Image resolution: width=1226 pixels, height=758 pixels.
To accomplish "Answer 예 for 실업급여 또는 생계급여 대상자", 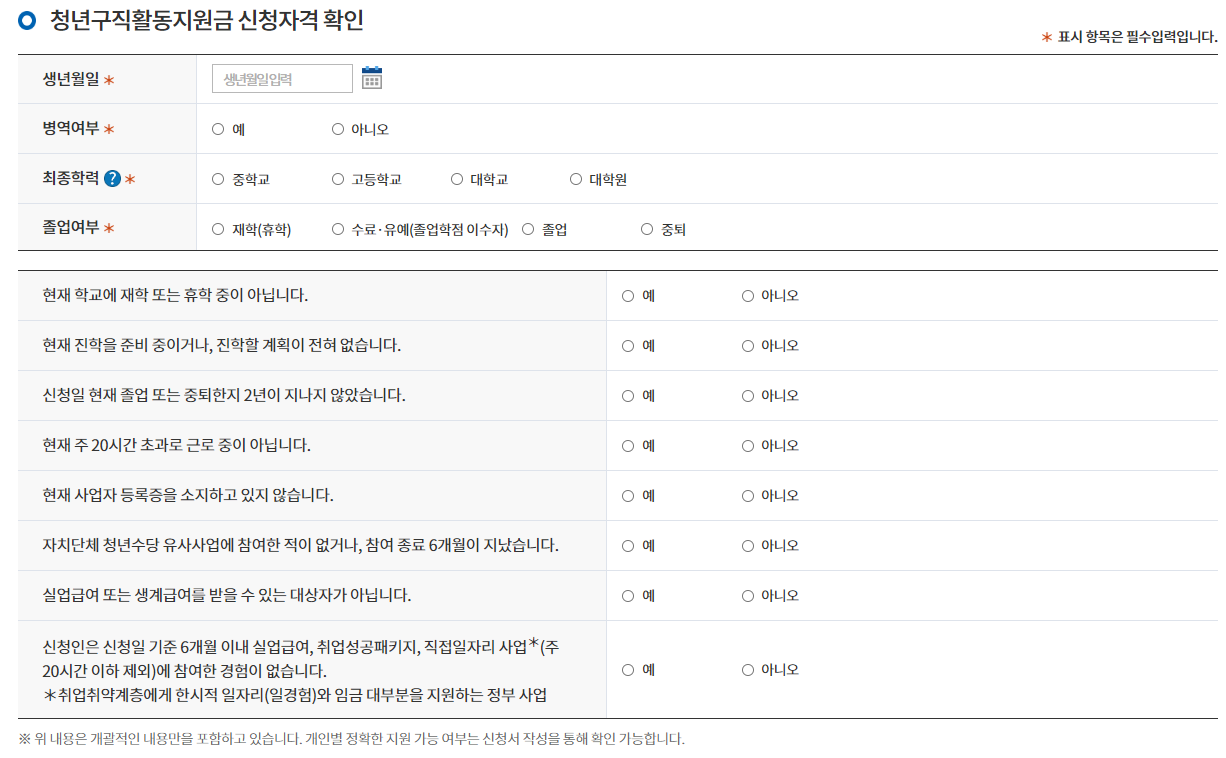I will pos(628,596).
